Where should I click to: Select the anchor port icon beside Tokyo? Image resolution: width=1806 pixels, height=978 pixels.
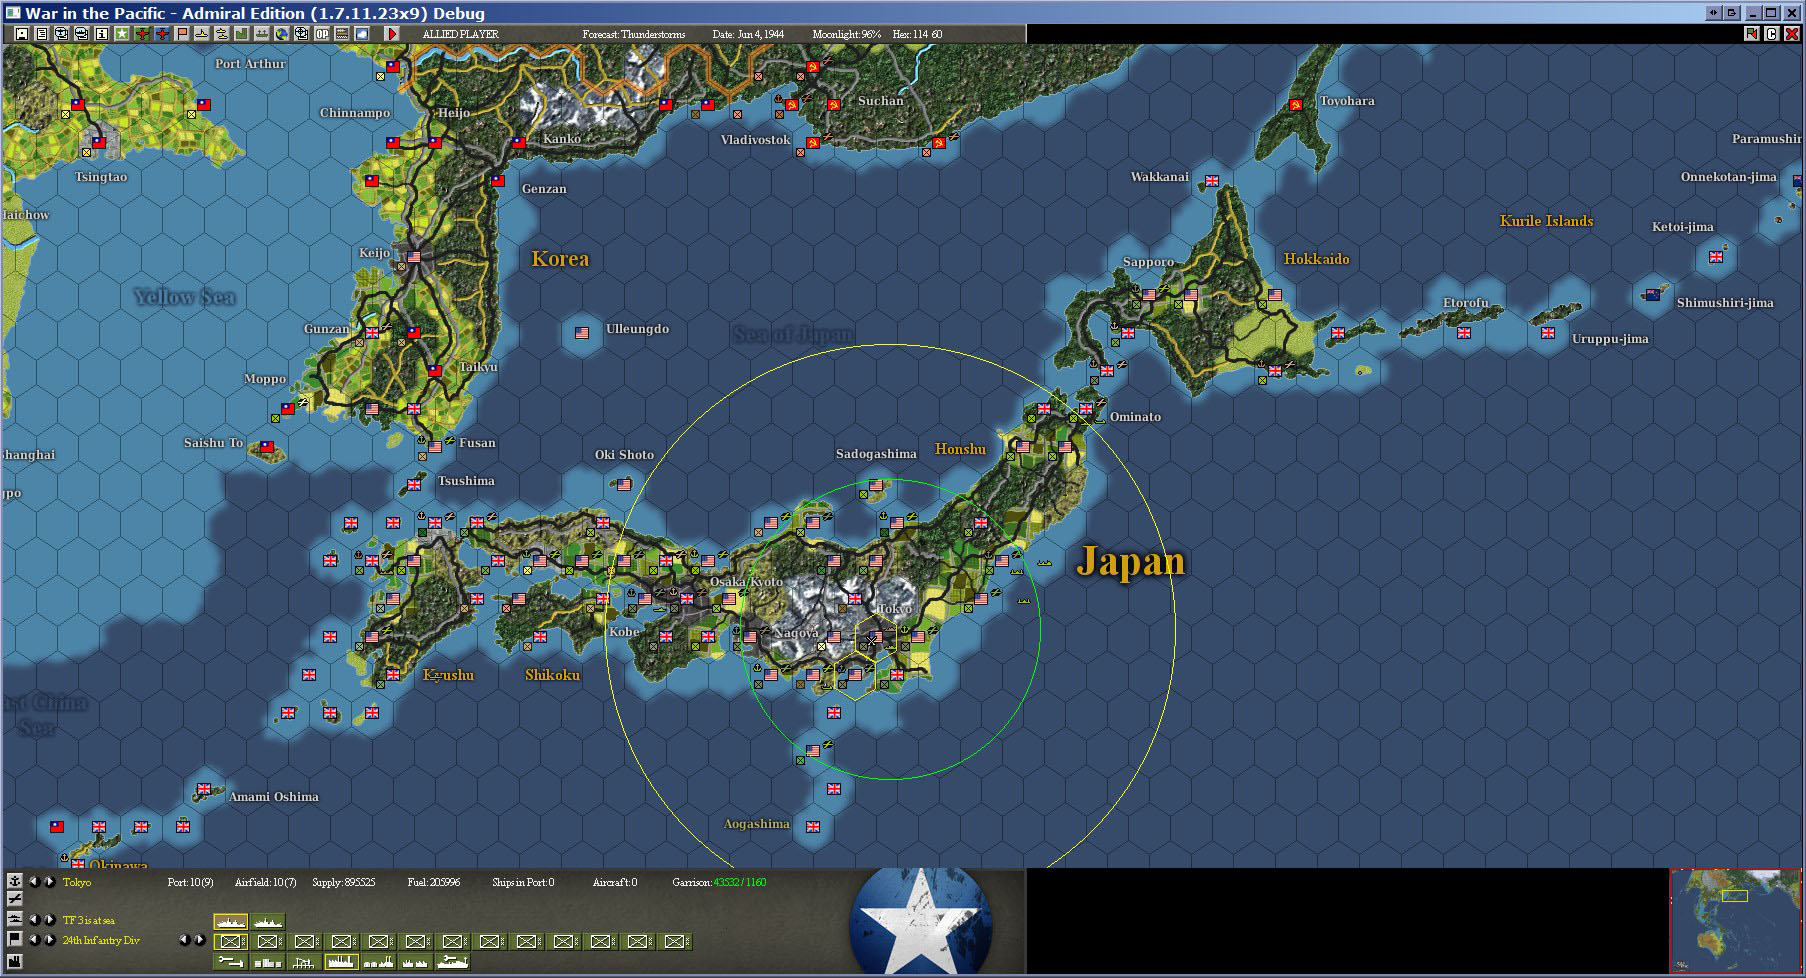click(x=15, y=881)
